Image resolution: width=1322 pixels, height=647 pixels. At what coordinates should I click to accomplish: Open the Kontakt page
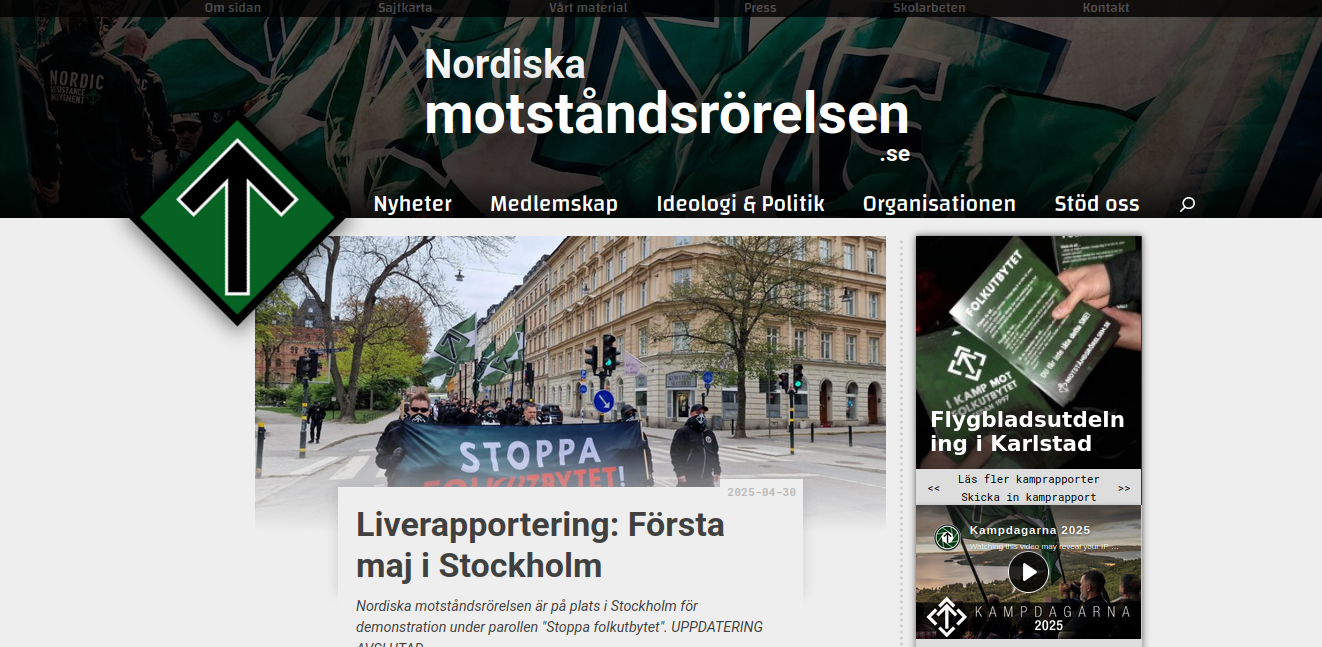1106,8
